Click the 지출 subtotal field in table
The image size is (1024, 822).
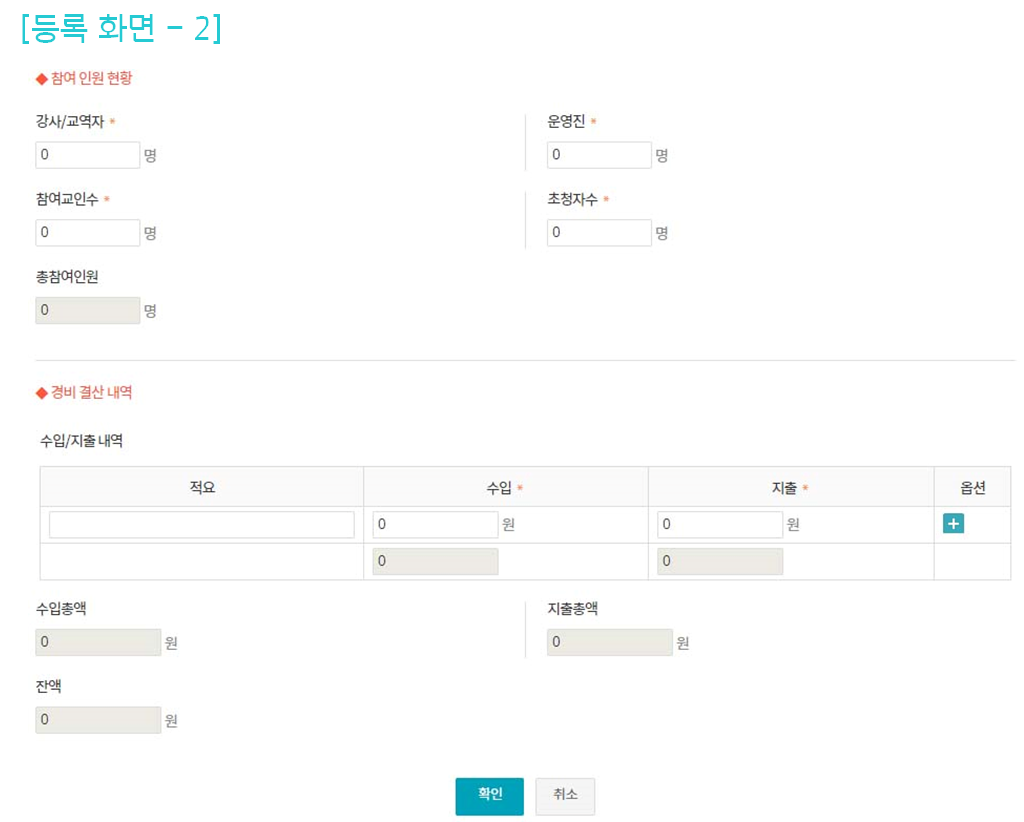pyautogui.click(x=720, y=562)
